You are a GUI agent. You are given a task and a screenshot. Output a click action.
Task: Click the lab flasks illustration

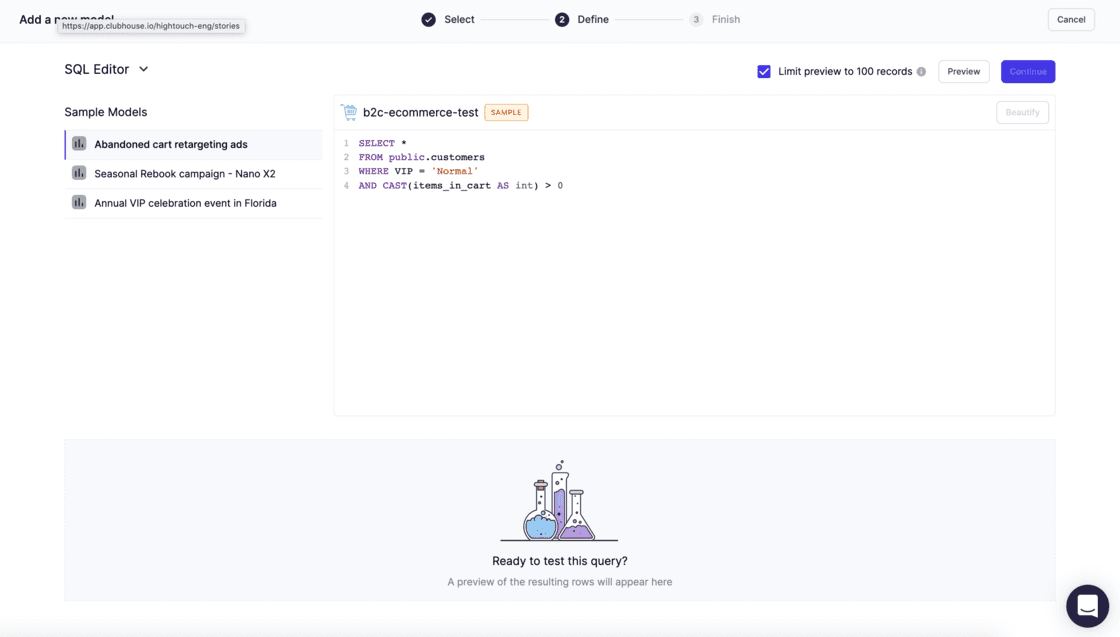coord(559,501)
